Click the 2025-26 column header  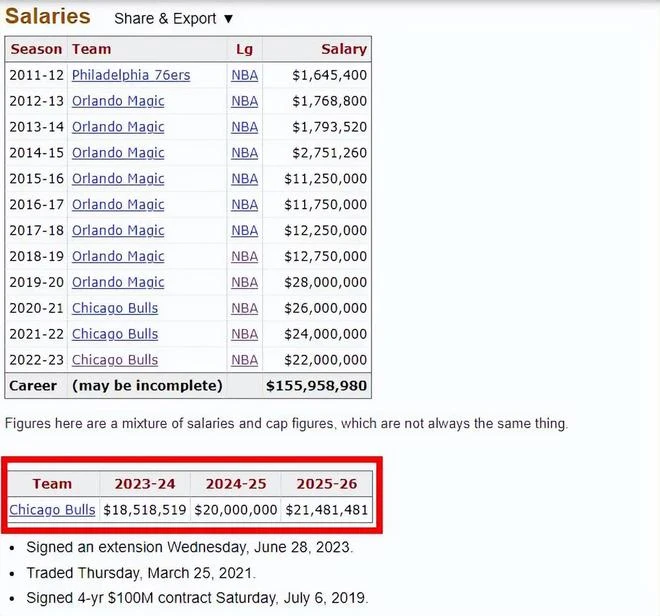[327, 484]
